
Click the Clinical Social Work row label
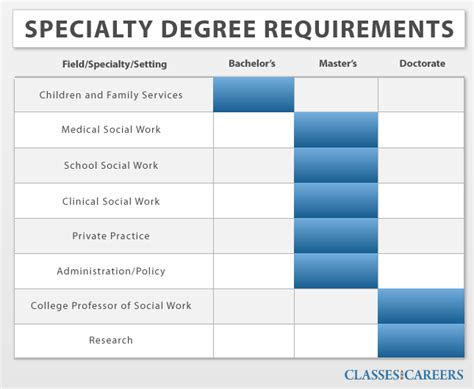[x=111, y=201]
